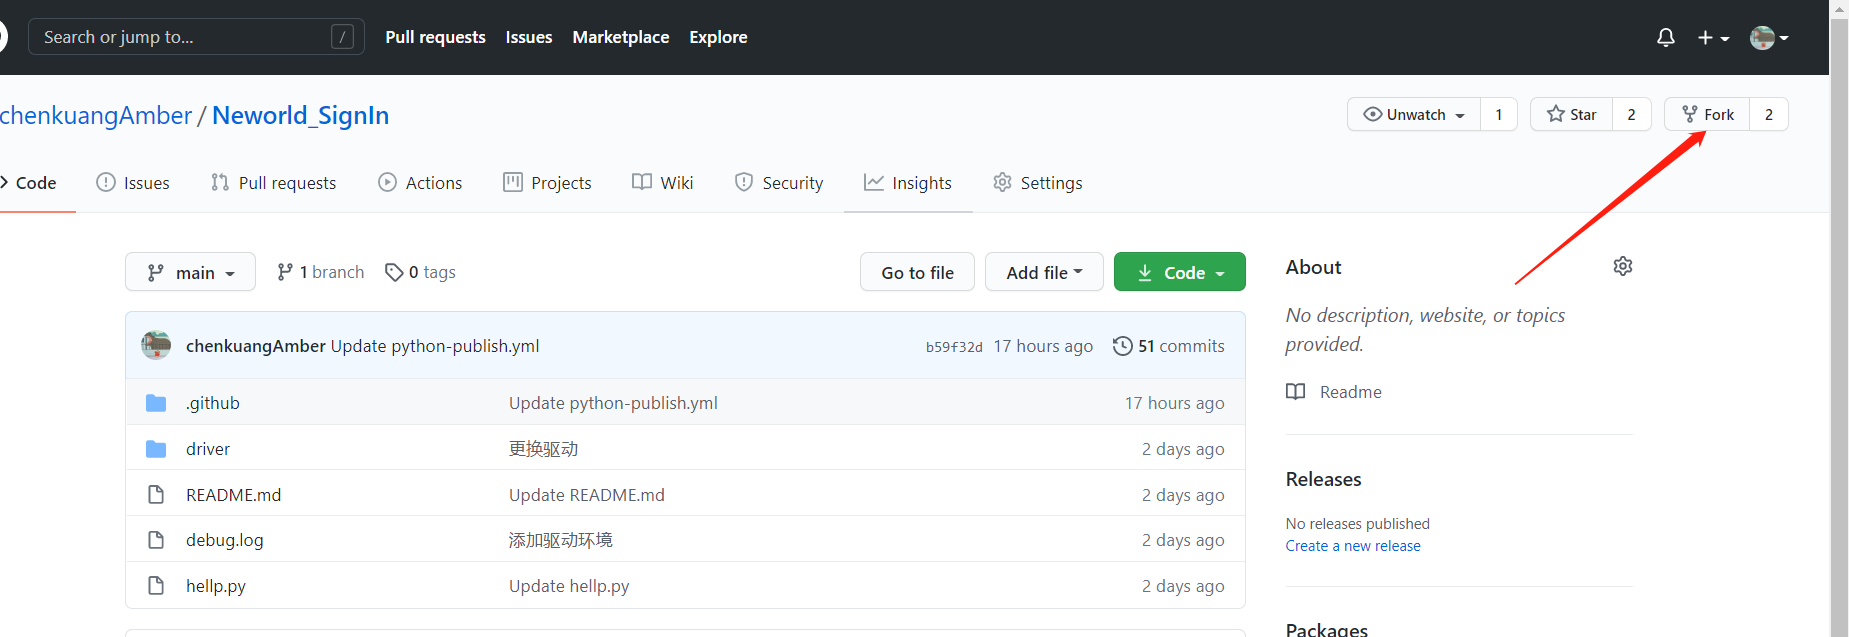Switch to the Projects tab
The width and height of the screenshot is (1849, 637).
pos(547,183)
